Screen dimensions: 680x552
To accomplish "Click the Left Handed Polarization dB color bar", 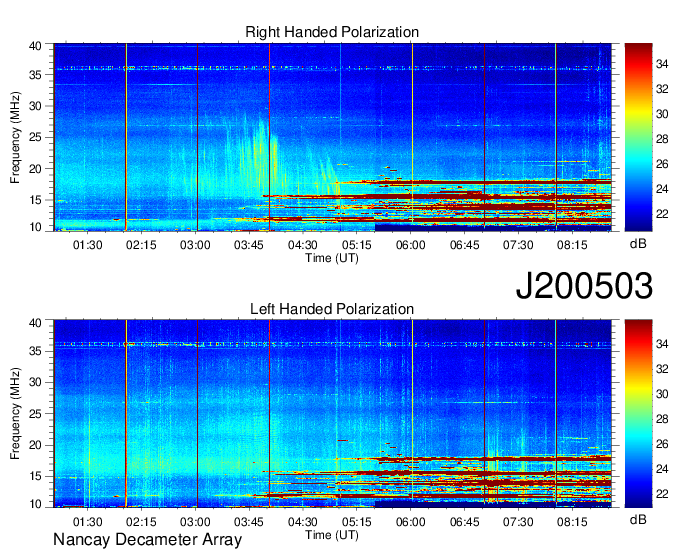I will pos(638,414).
